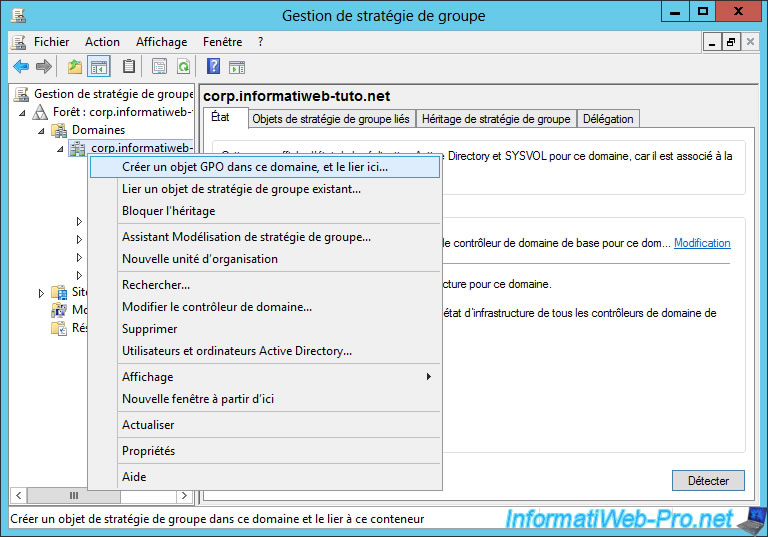Click the Détecter button
The width and height of the screenshot is (768, 537).
click(x=708, y=481)
